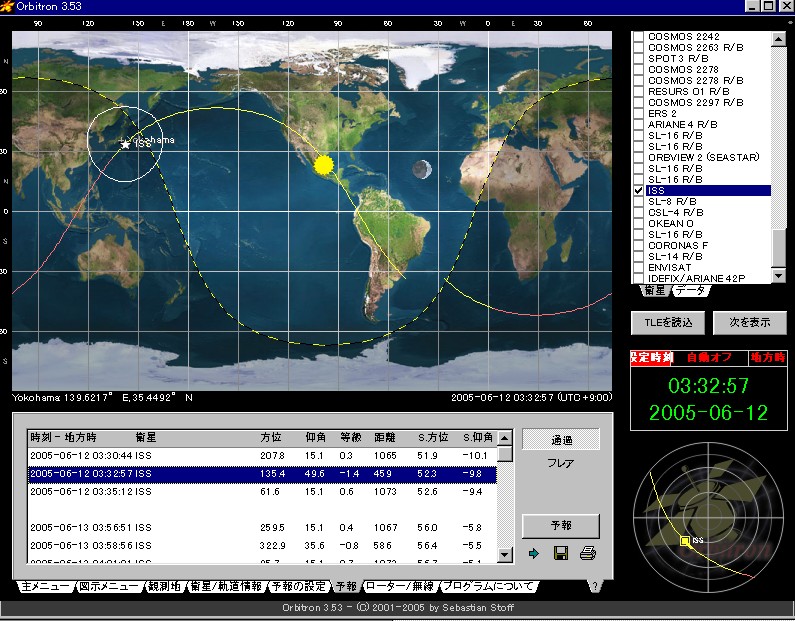Select the 予報 tab

point(346,587)
